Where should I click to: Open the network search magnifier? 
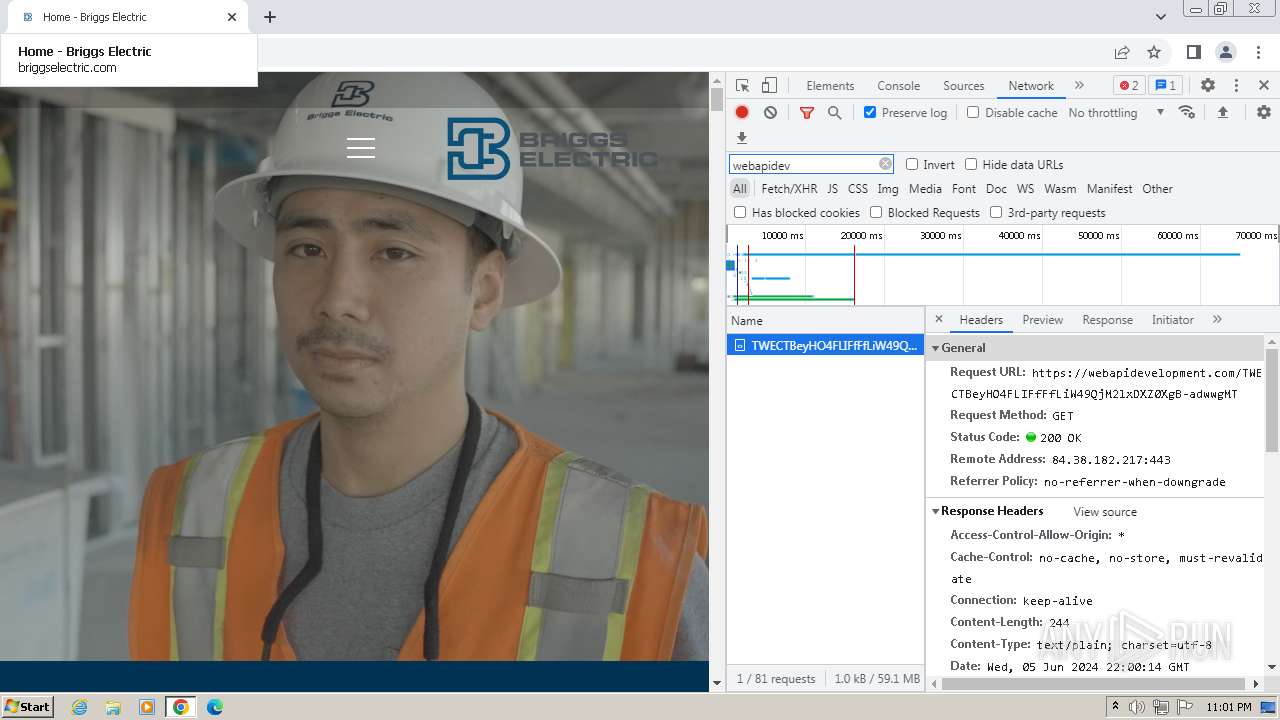834,113
